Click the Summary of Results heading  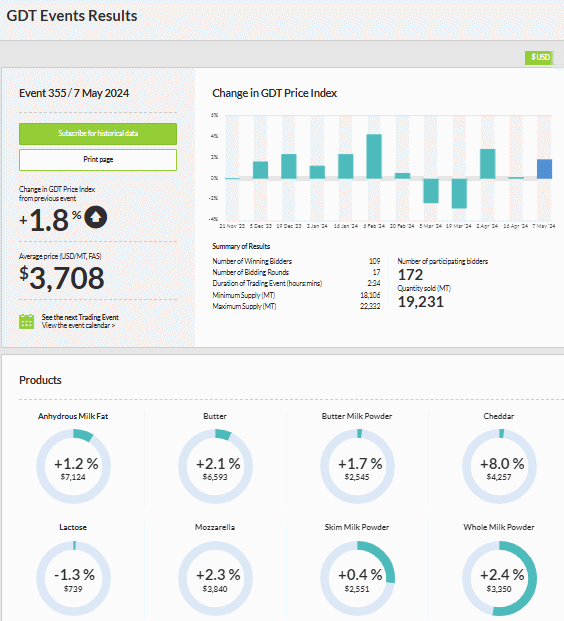(x=241, y=246)
